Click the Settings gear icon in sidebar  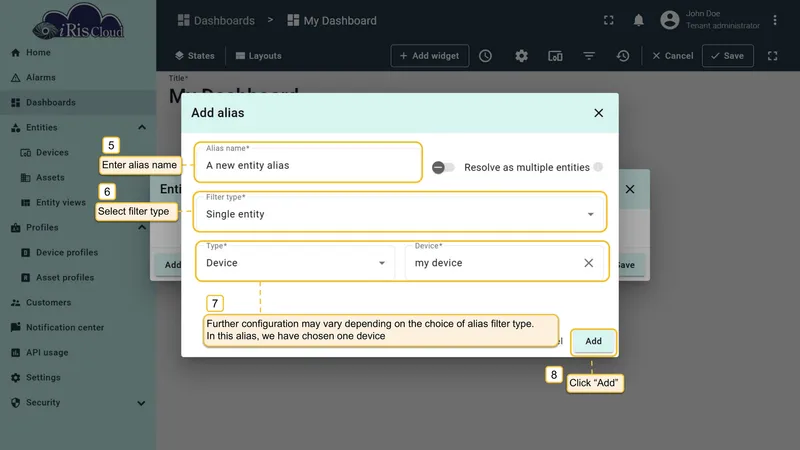tap(15, 378)
